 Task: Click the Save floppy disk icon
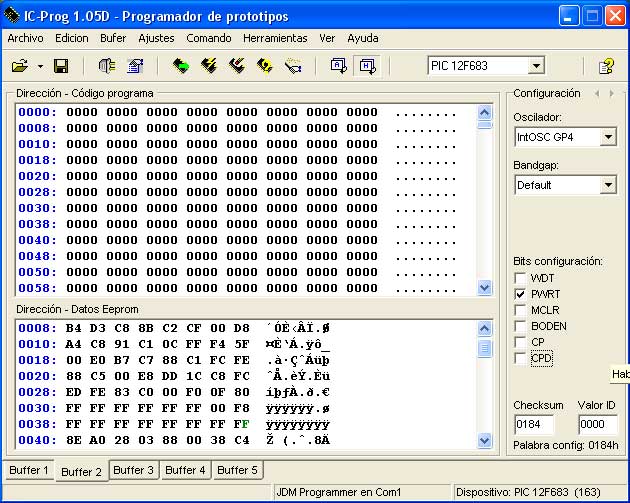(x=60, y=66)
